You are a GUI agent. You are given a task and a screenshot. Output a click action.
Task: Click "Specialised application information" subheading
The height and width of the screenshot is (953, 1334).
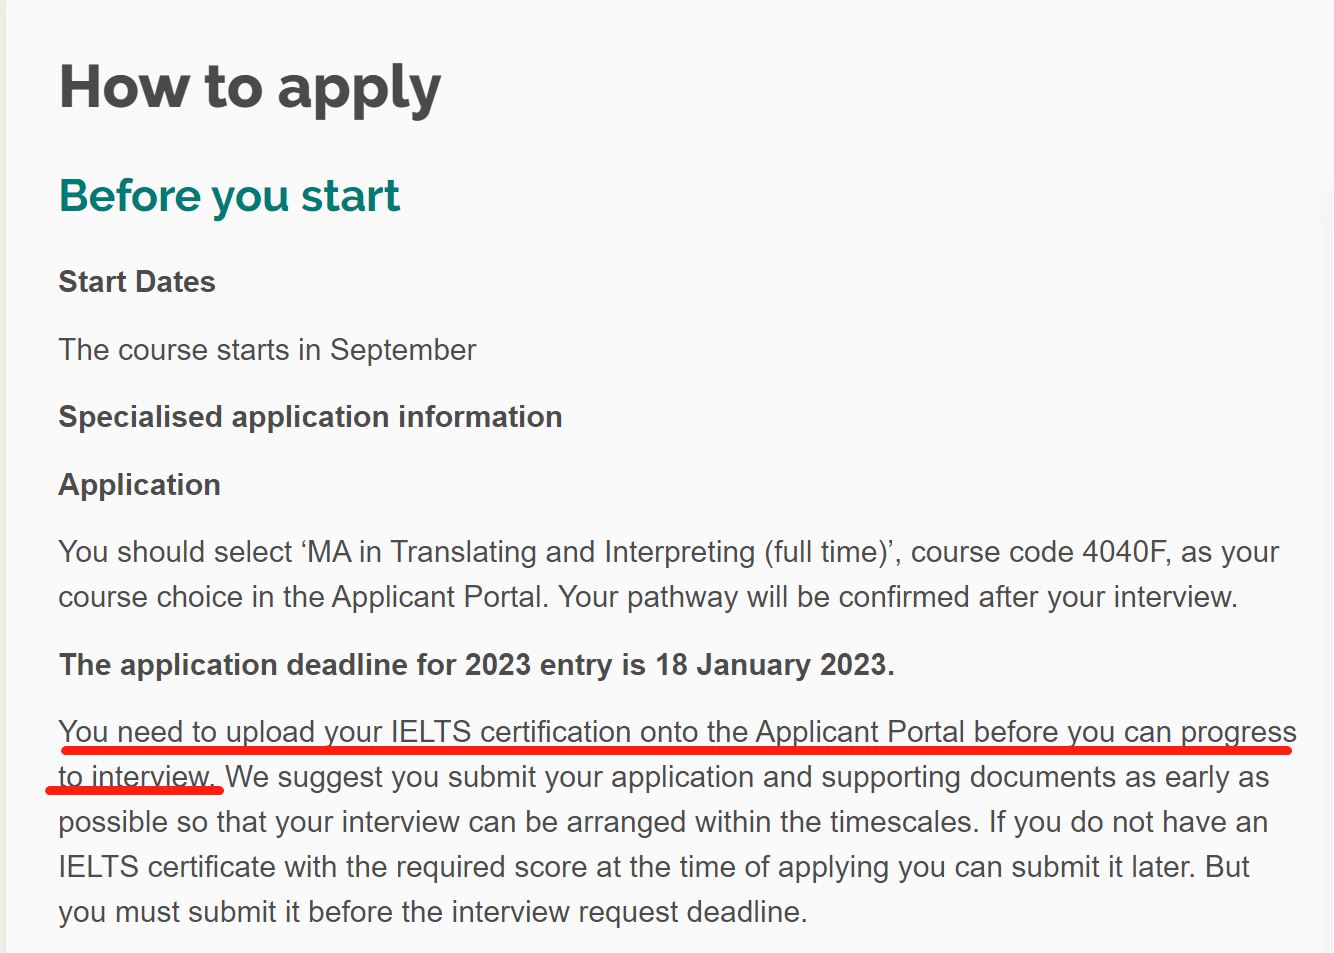click(310, 417)
